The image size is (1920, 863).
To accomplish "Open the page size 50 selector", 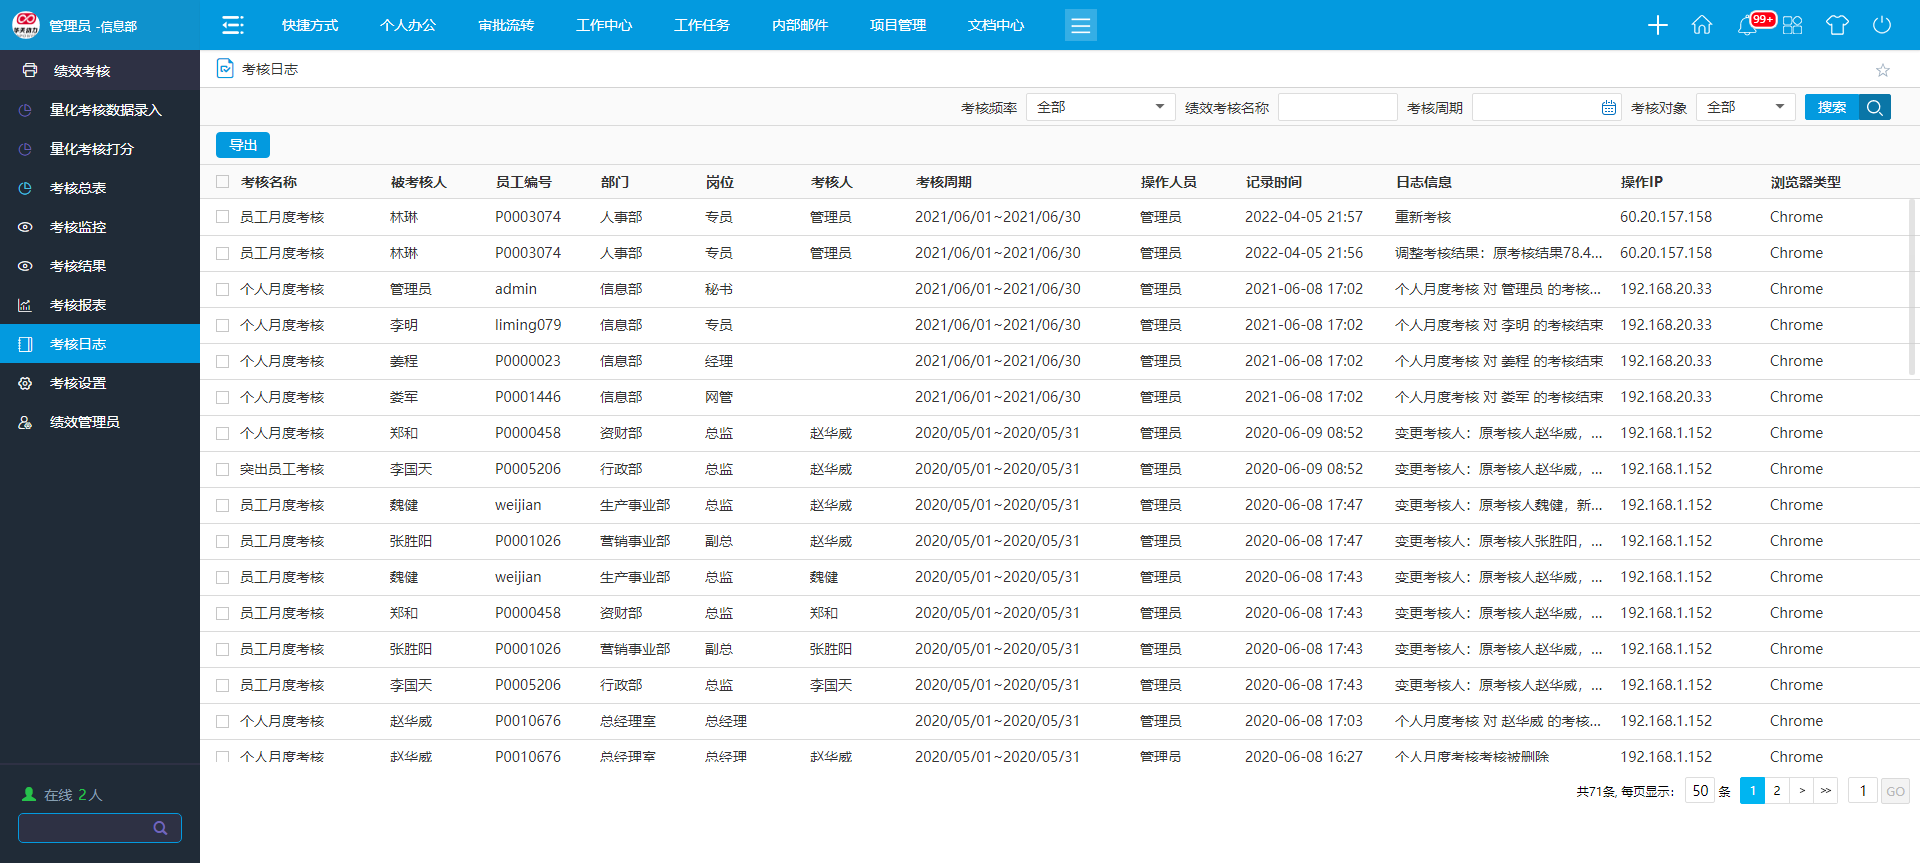I will point(1700,791).
